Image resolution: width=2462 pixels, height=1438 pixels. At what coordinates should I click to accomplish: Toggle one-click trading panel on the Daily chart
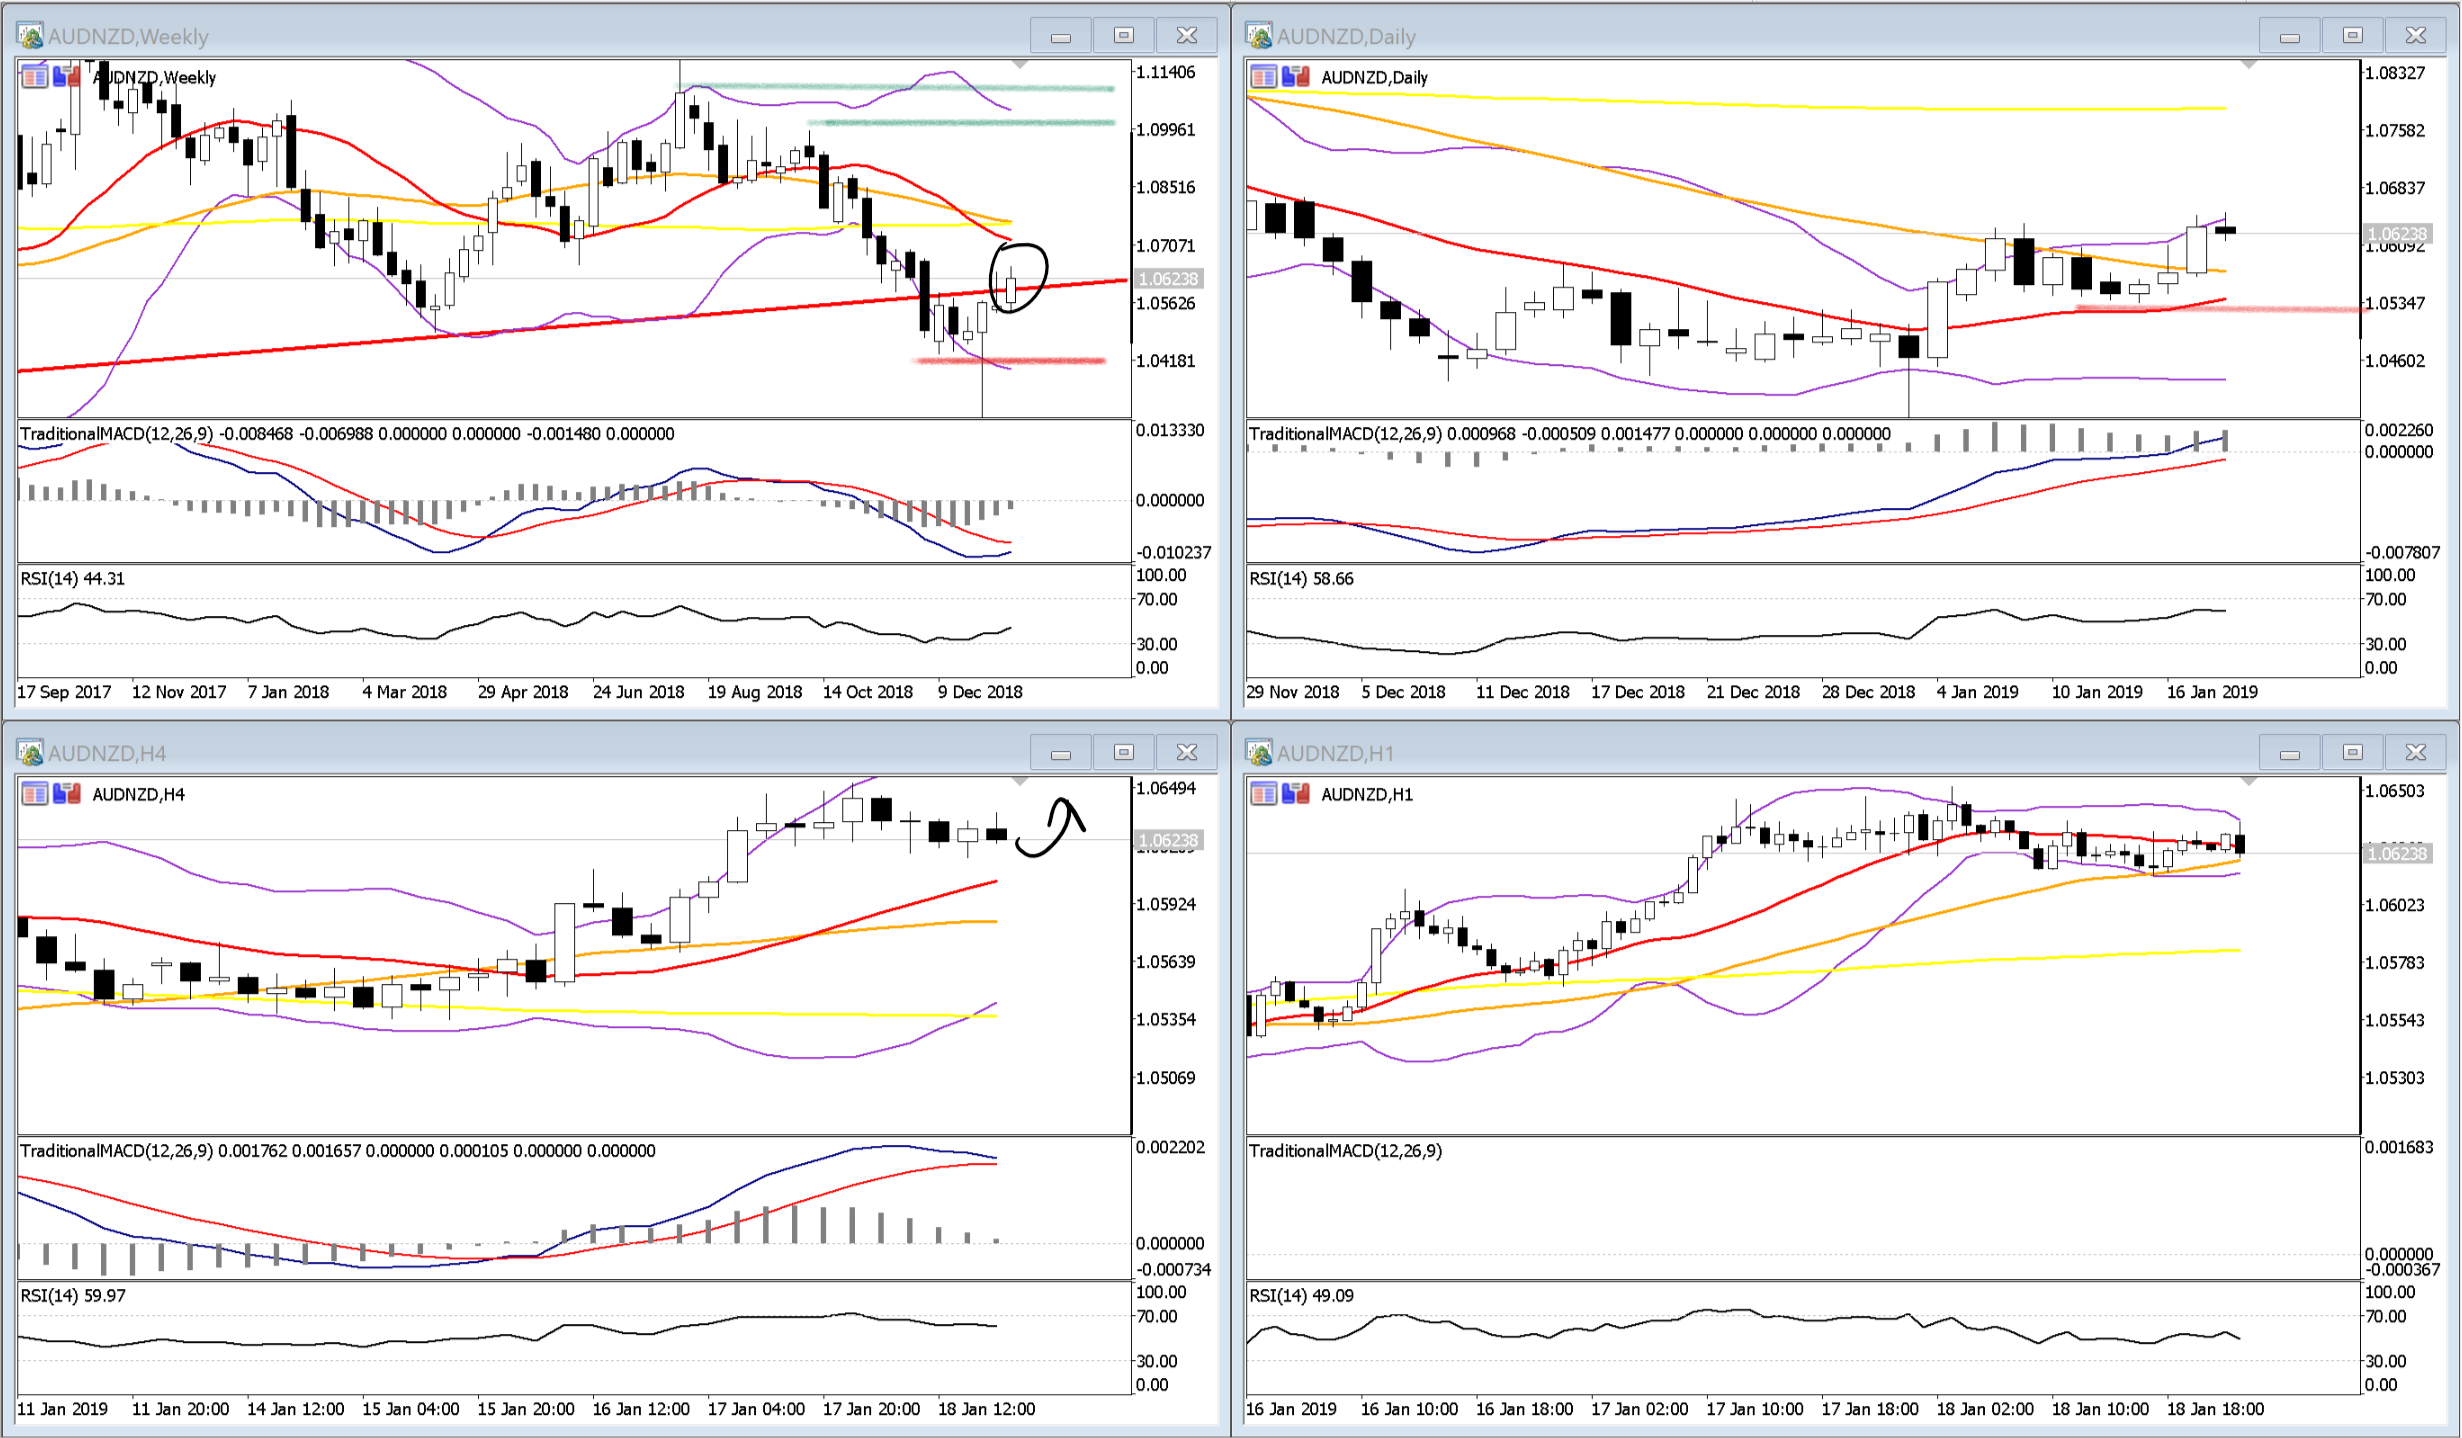(x=1296, y=76)
